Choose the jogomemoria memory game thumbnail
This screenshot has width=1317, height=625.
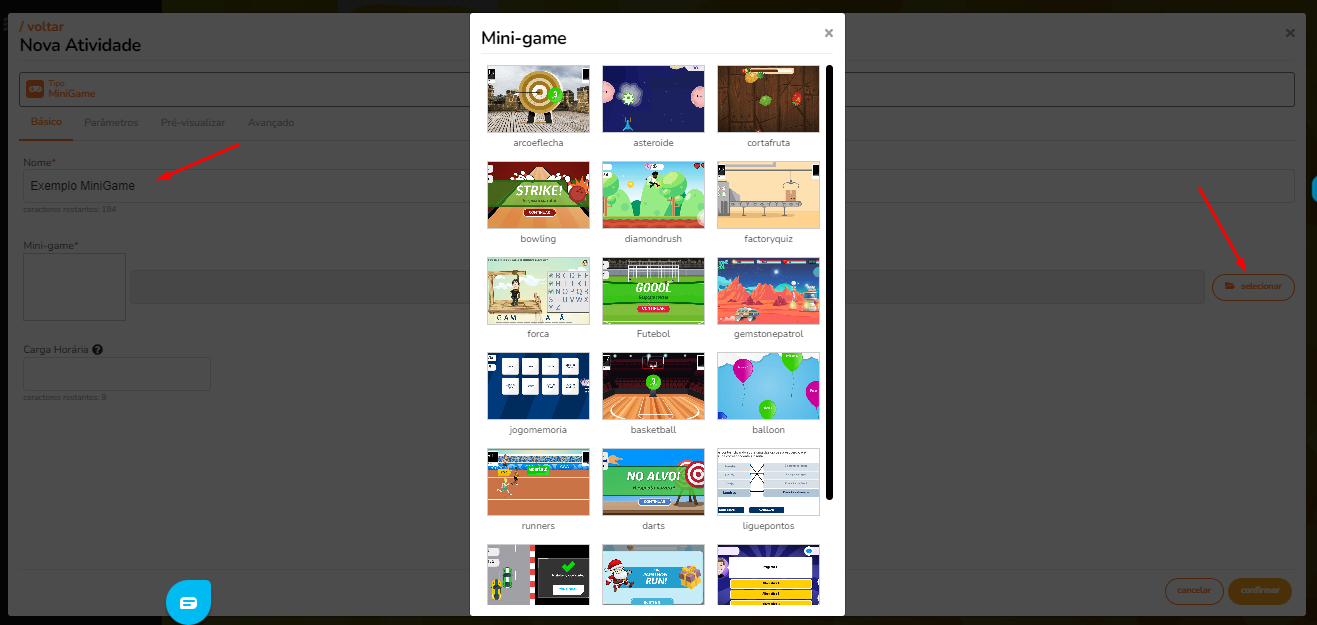538,386
